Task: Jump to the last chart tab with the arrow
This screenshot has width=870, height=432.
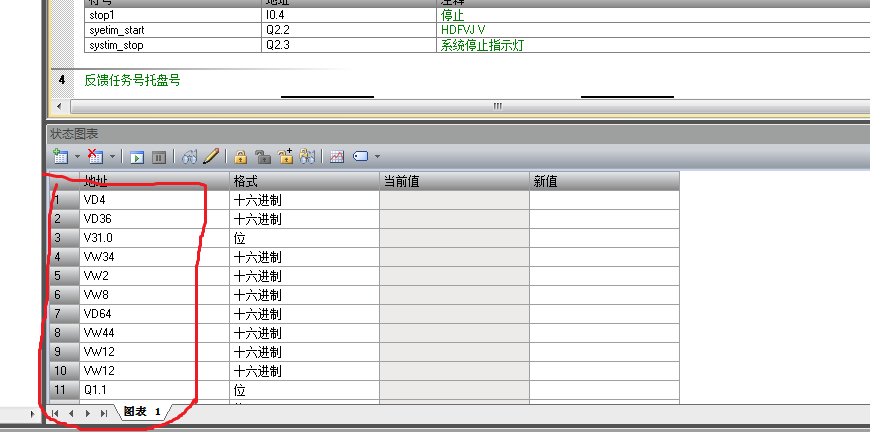Action: point(104,413)
